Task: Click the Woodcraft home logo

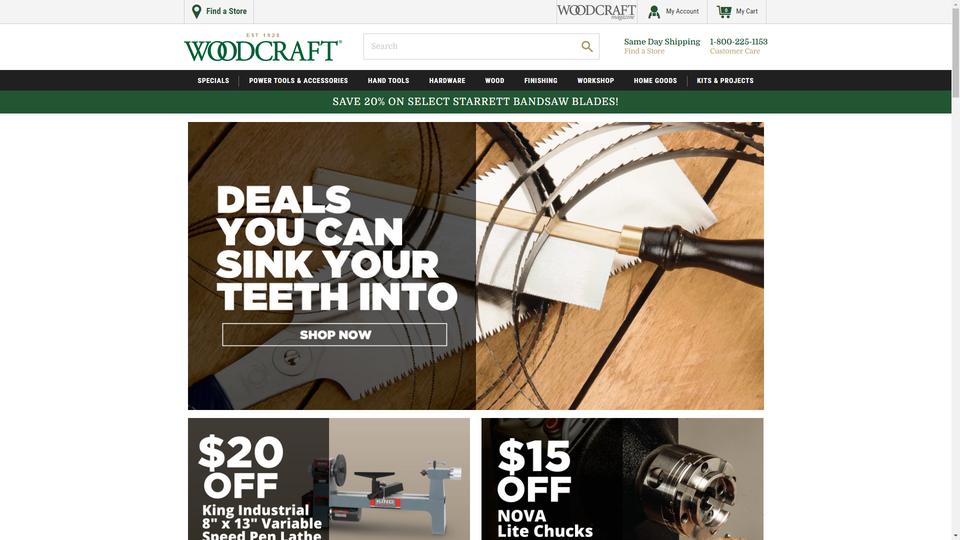Action: (x=263, y=48)
